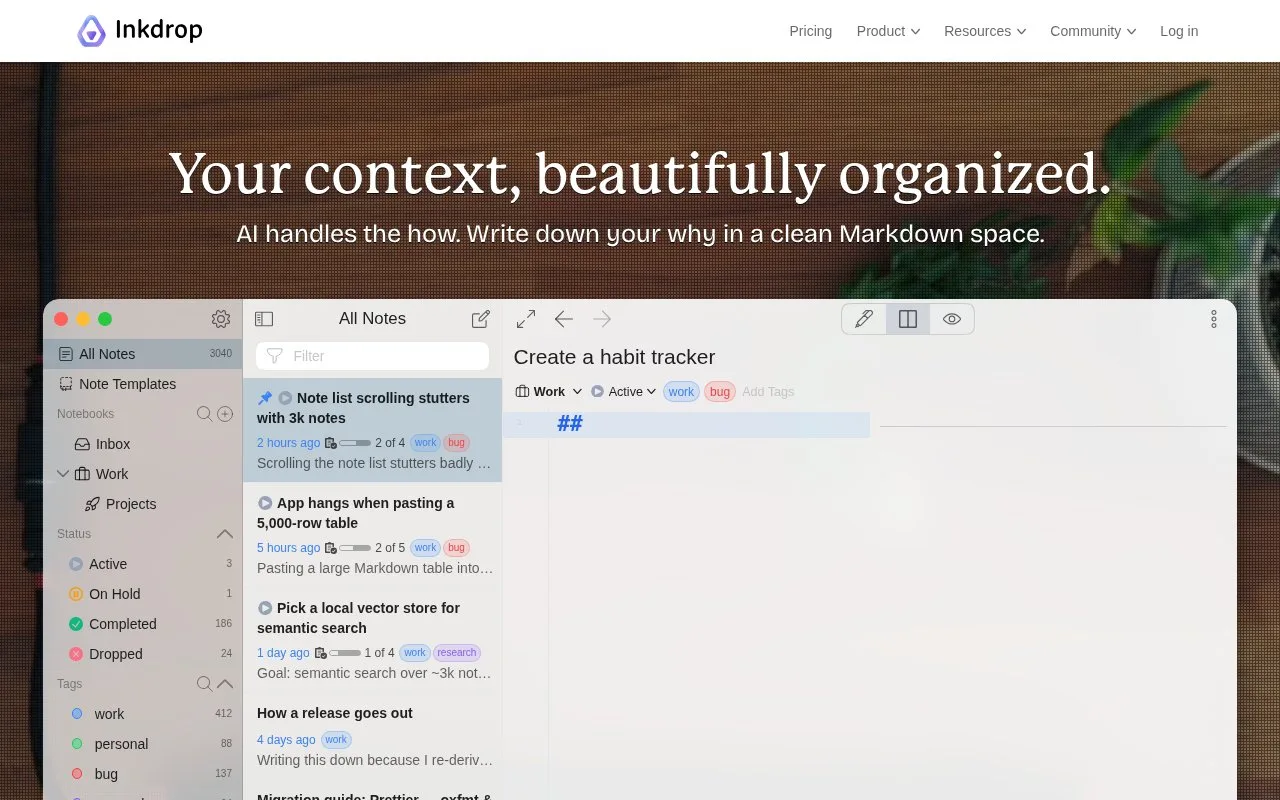Click the Inkdrop logo icon

pos(91,31)
